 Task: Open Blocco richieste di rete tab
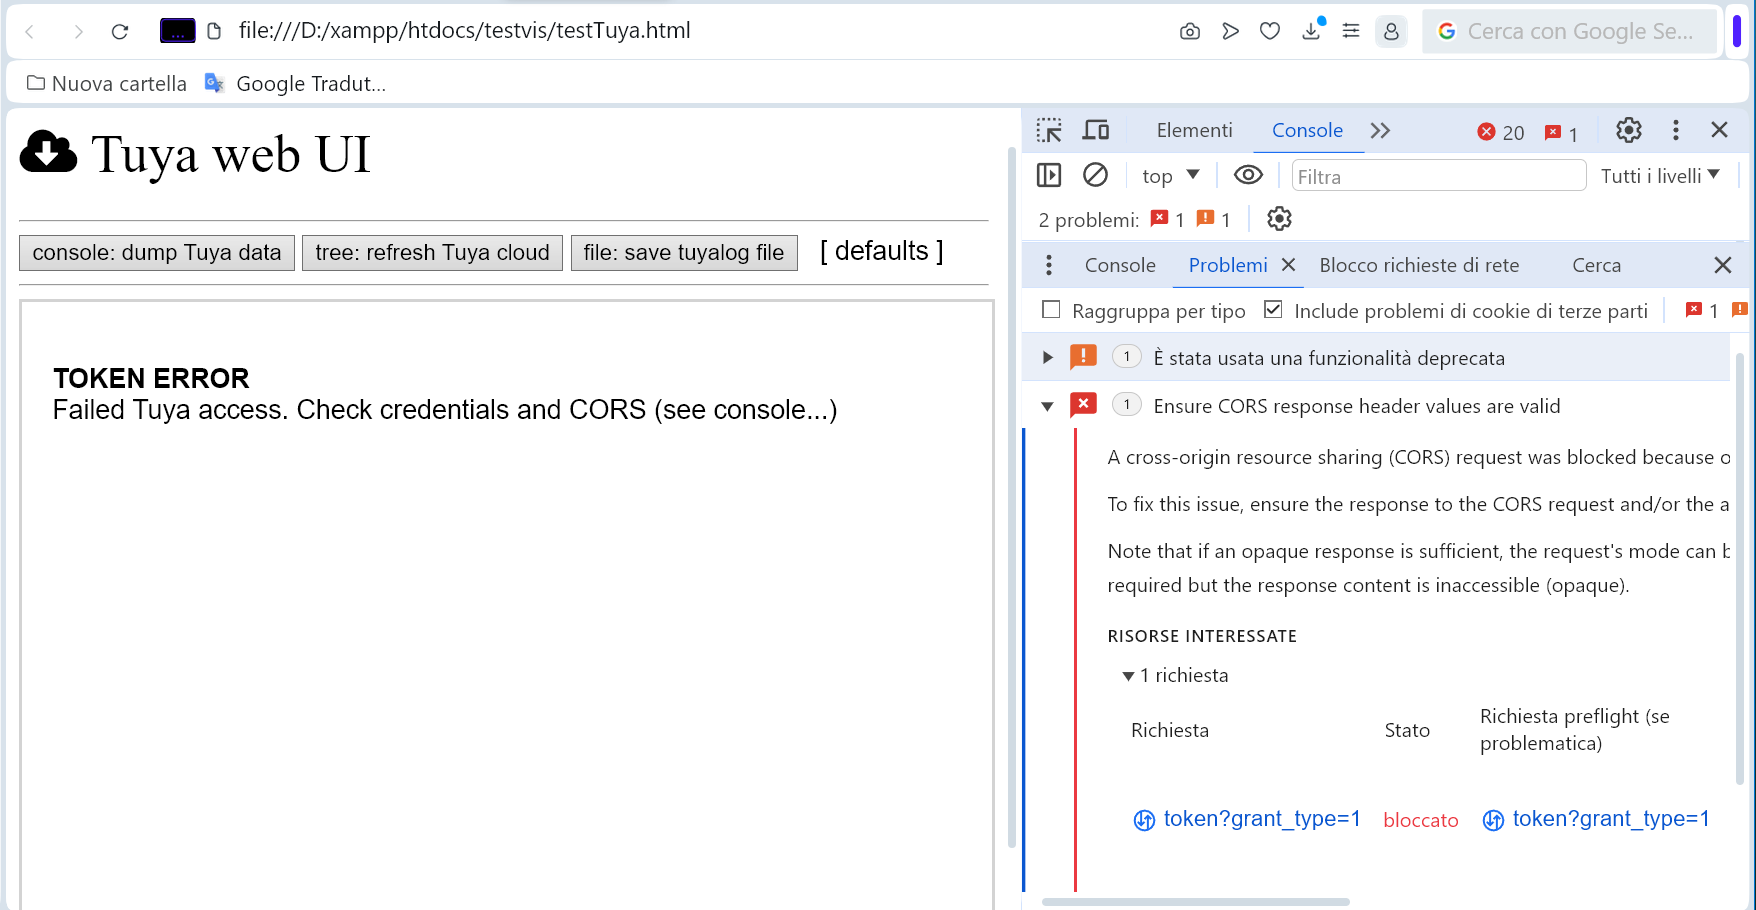pyautogui.click(x=1419, y=265)
